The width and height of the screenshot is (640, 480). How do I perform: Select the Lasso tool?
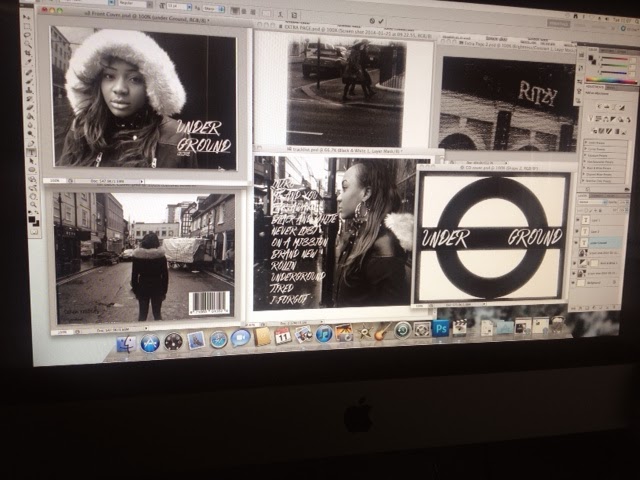pos(27,35)
